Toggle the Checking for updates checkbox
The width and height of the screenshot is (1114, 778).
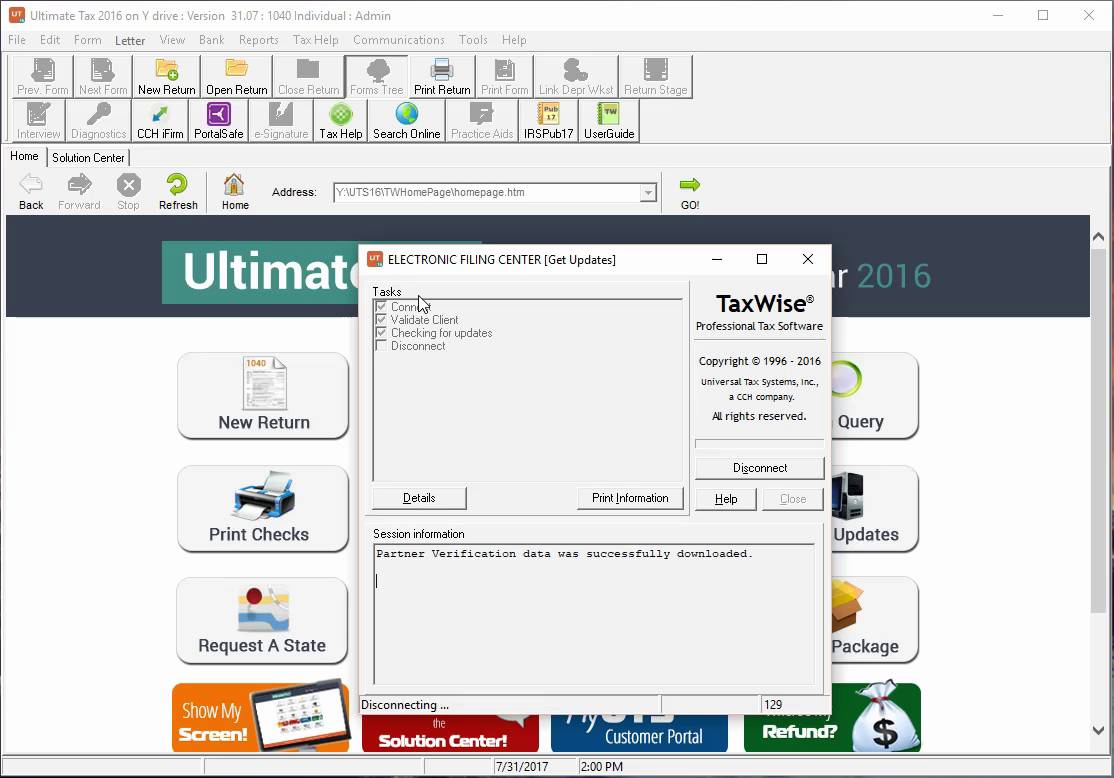click(x=382, y=333)
